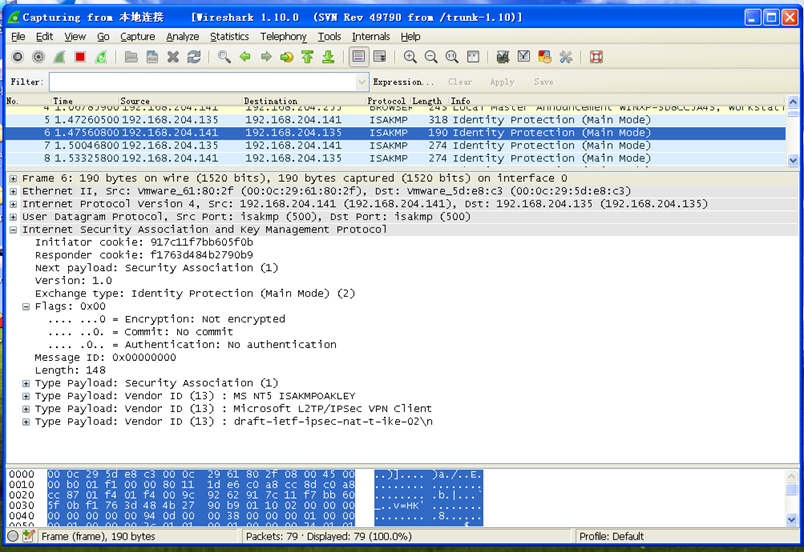This screenshot has width=804, height=552.
Task: Jump to the last packet
Action: tap(328, 57)
